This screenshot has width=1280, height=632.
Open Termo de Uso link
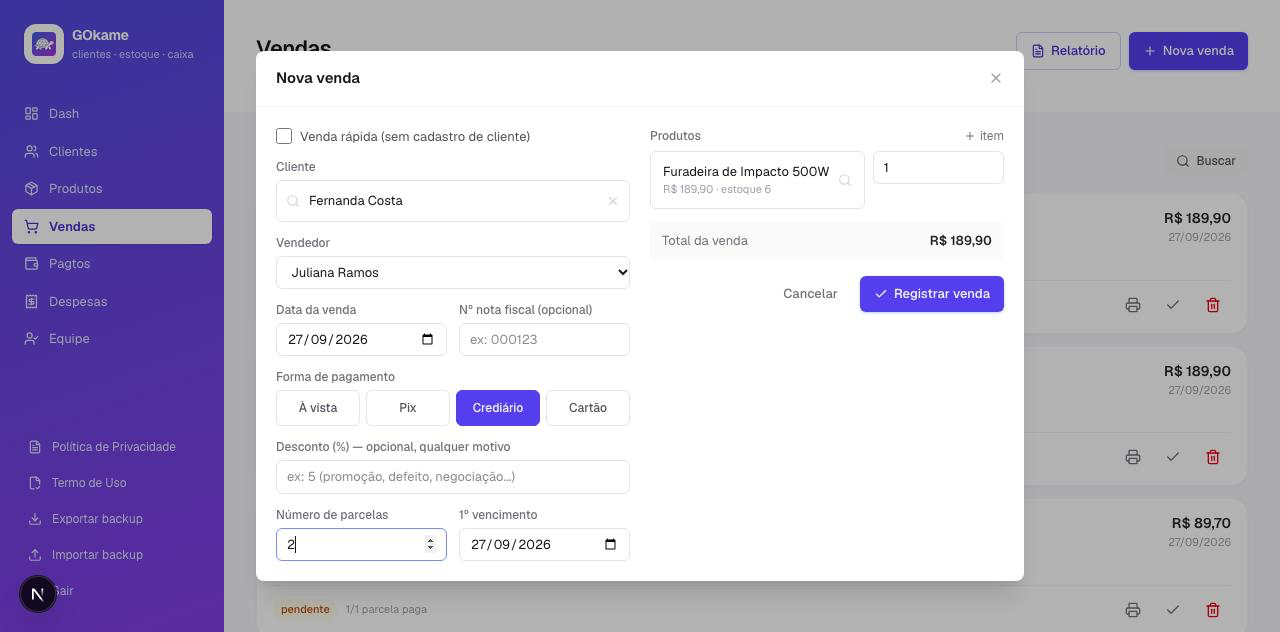[112, 483]
